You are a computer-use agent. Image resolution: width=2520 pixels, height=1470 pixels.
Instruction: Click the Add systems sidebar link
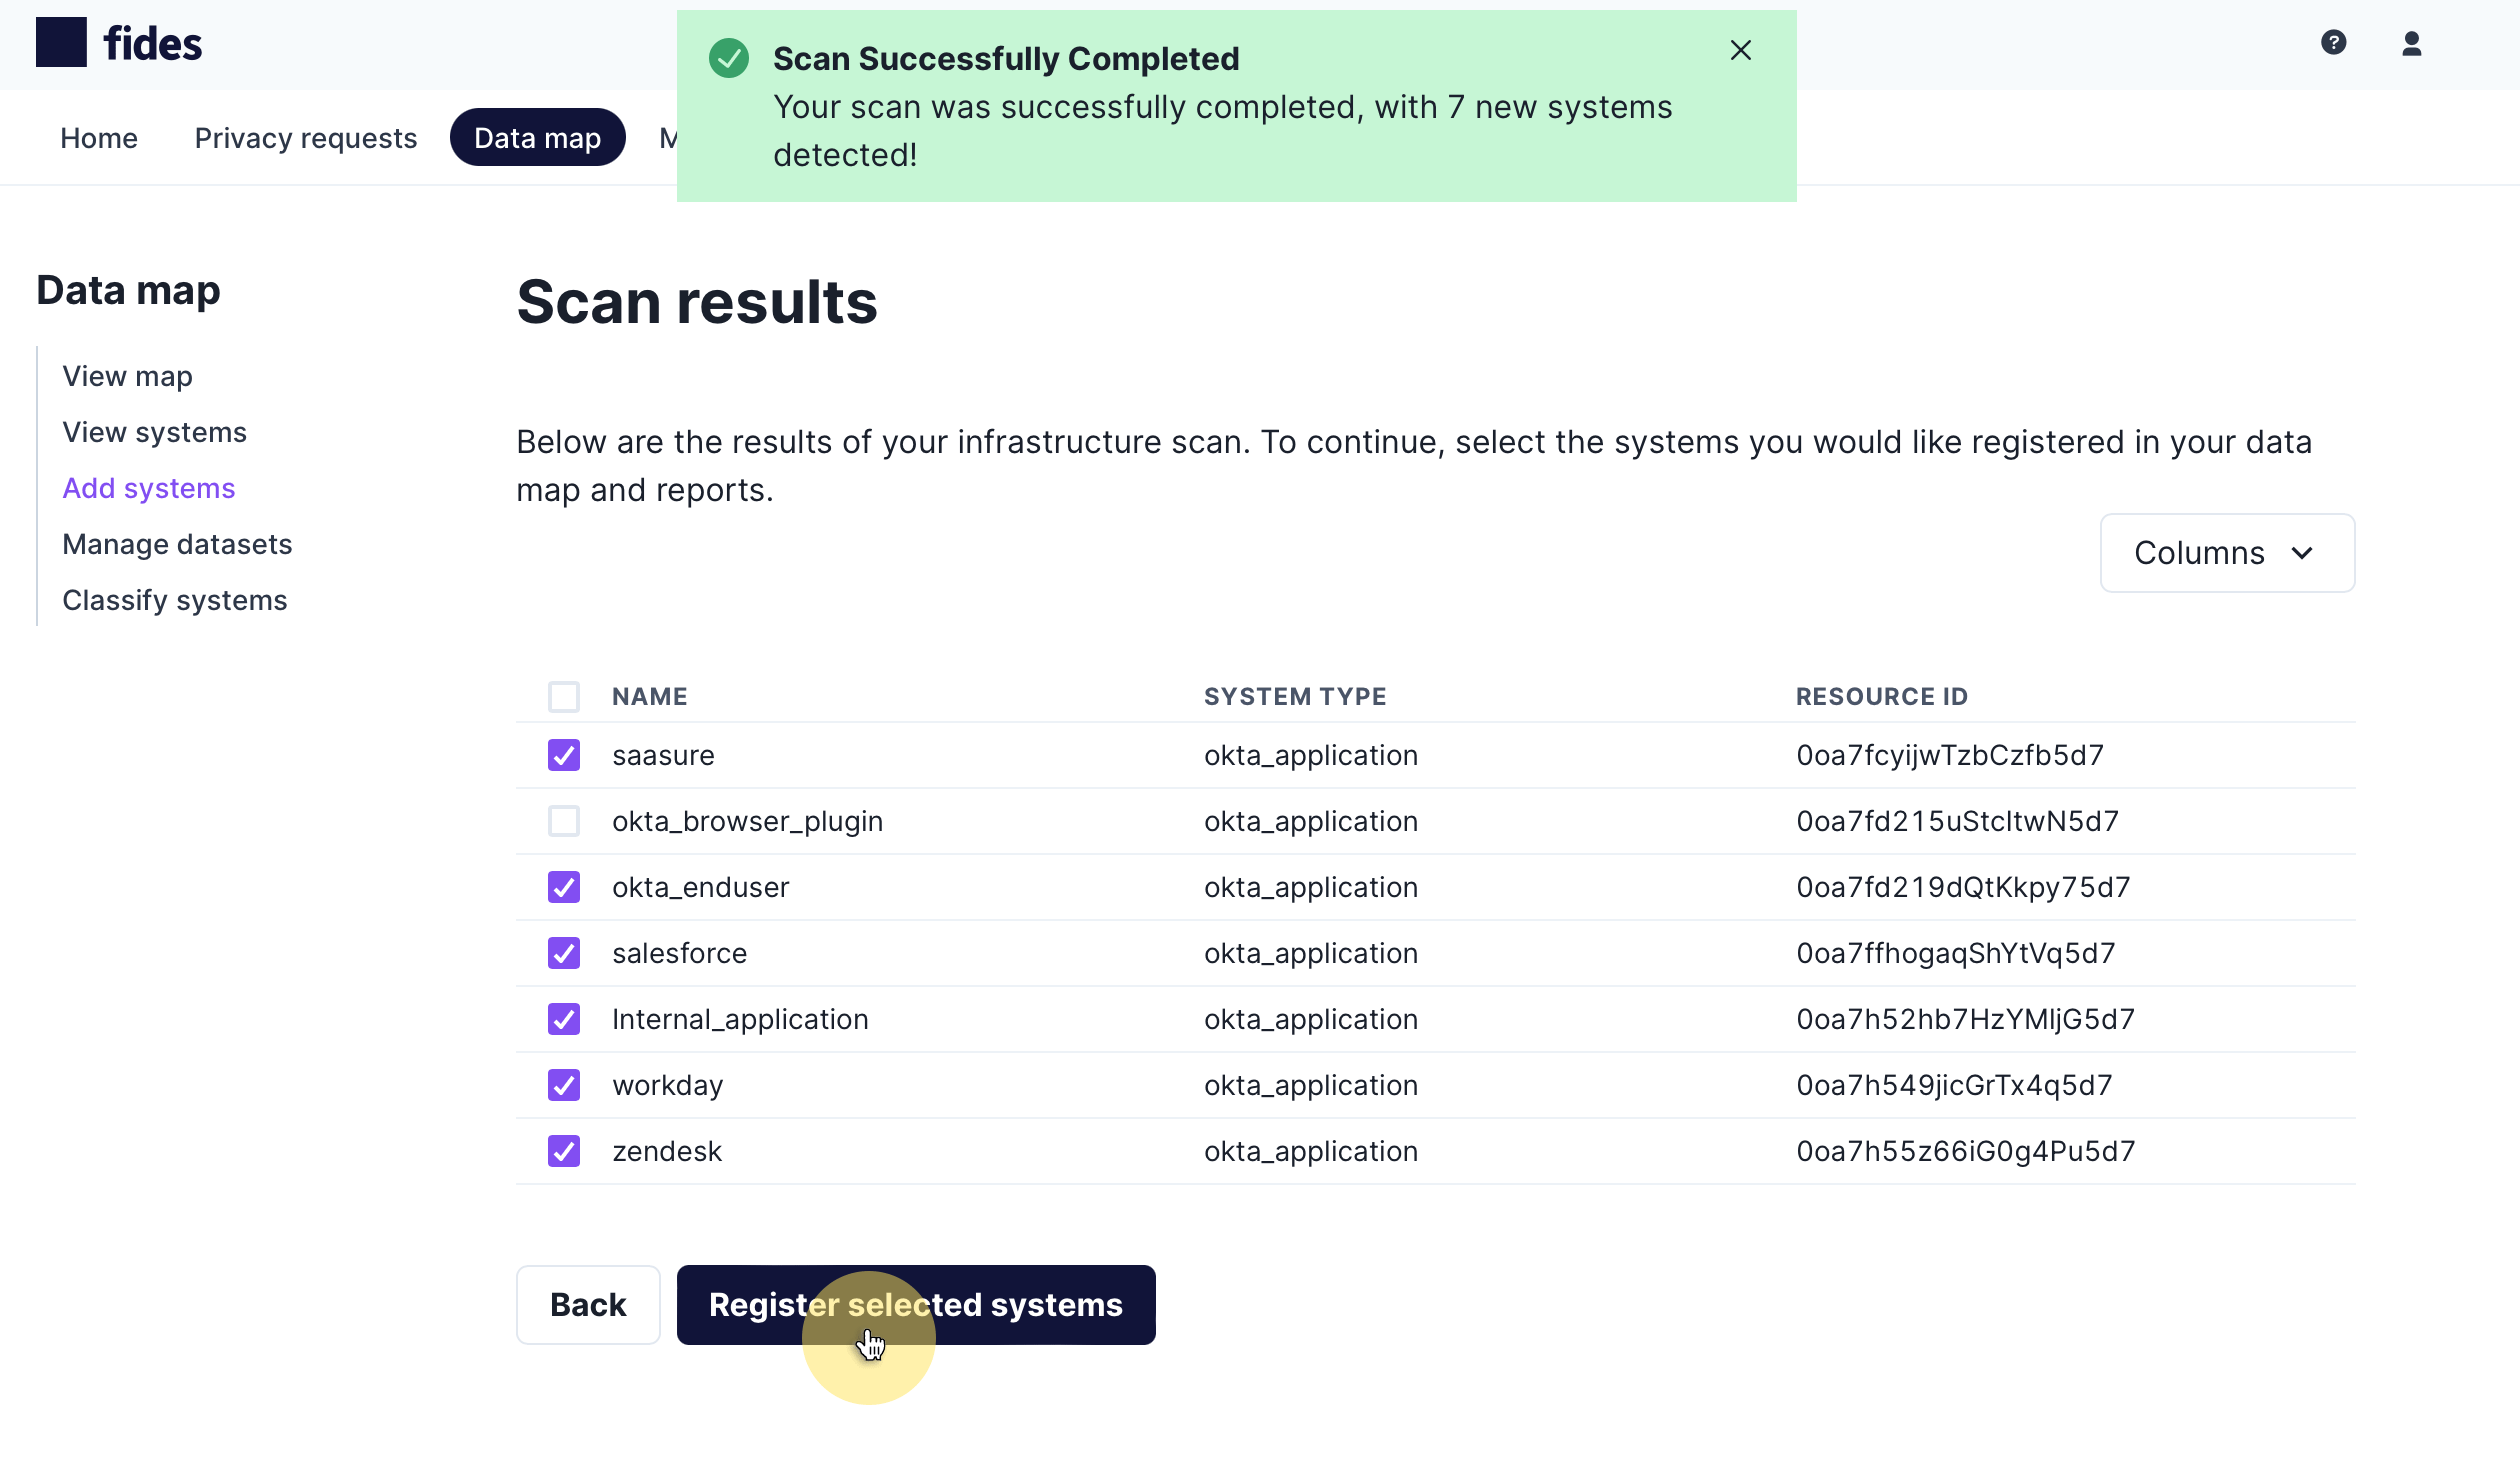149,488
